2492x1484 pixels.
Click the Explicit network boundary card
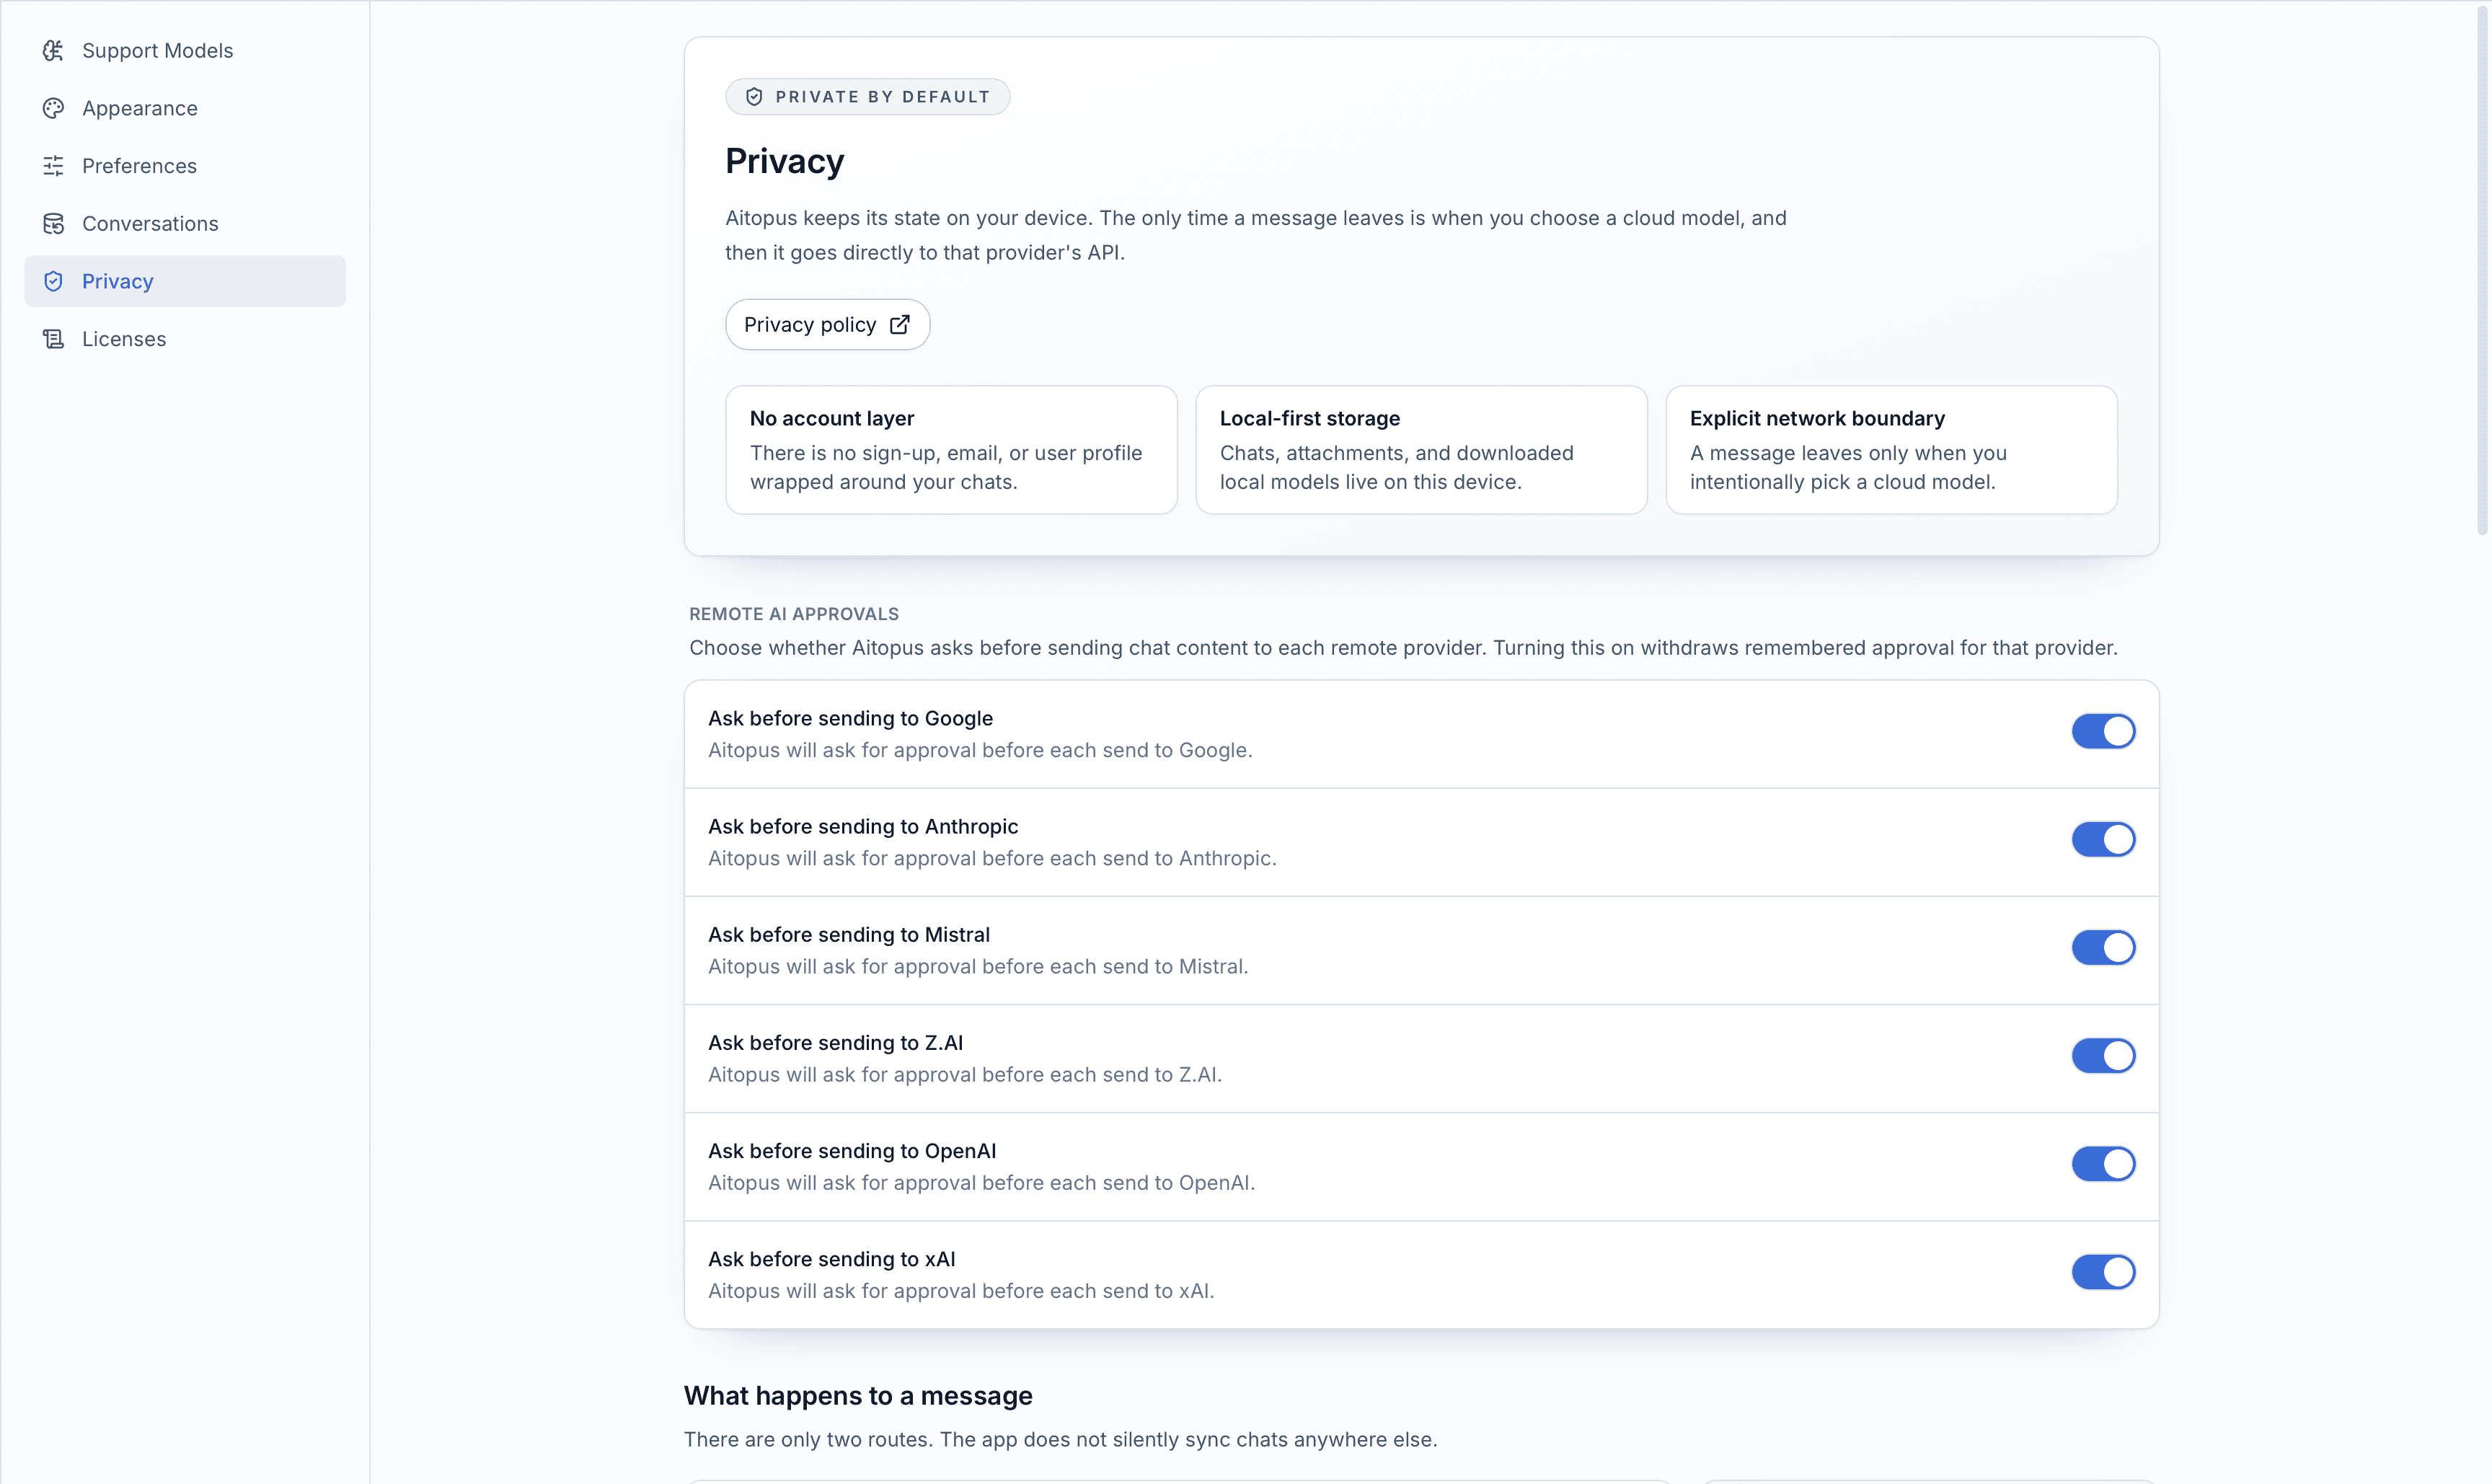[x=1891, y=450]
